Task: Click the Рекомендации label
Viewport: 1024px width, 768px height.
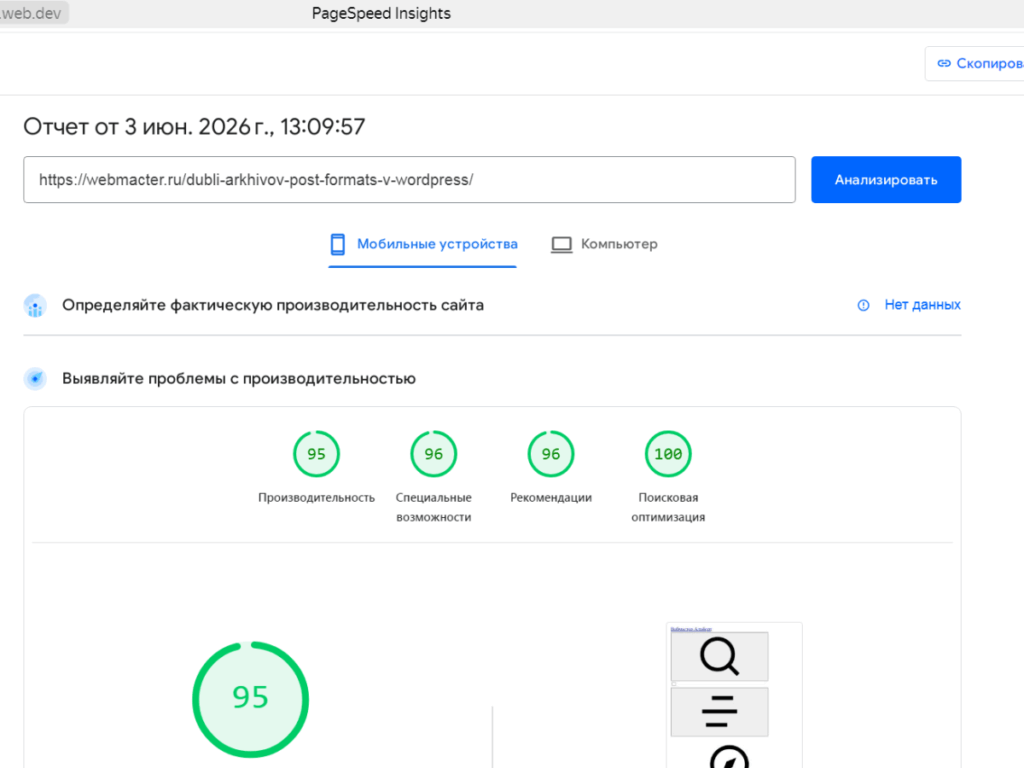Action: 551,498
